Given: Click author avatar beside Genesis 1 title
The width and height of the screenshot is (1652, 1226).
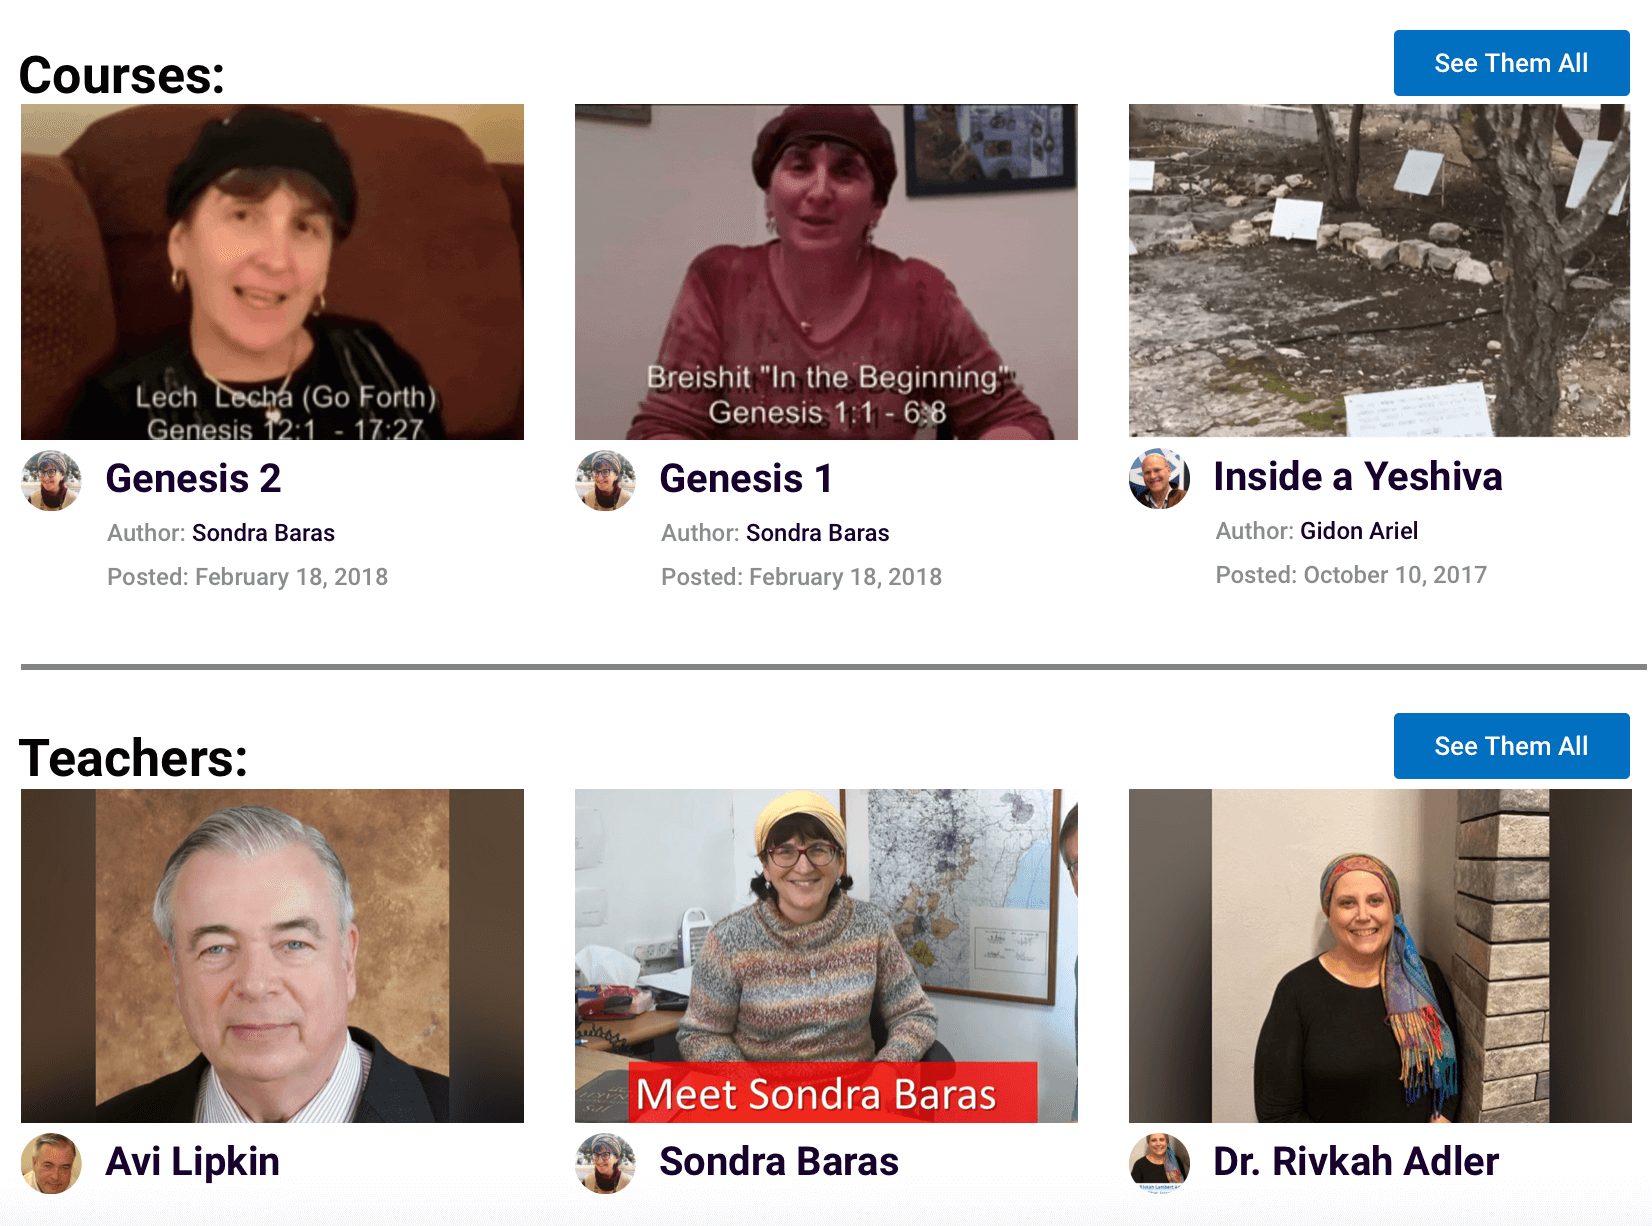Looking at the screenshot, I should 605,481.
